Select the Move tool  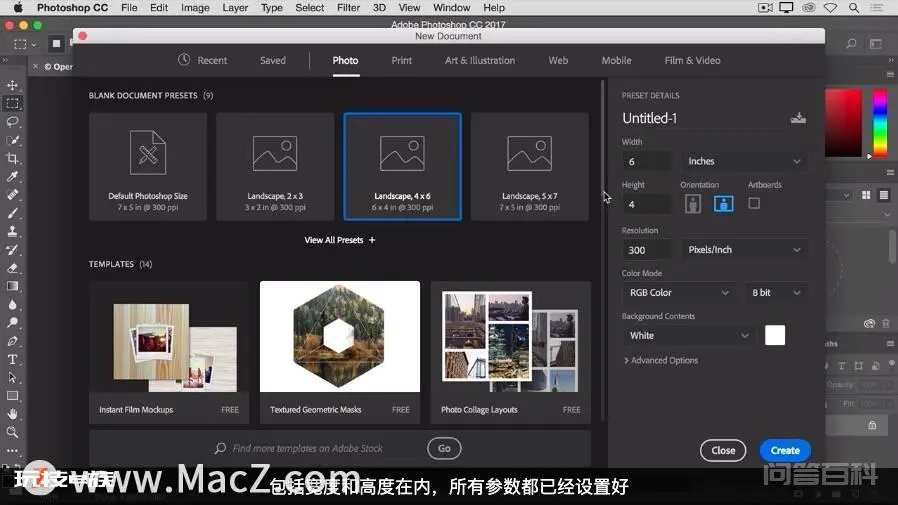point(12,85)
